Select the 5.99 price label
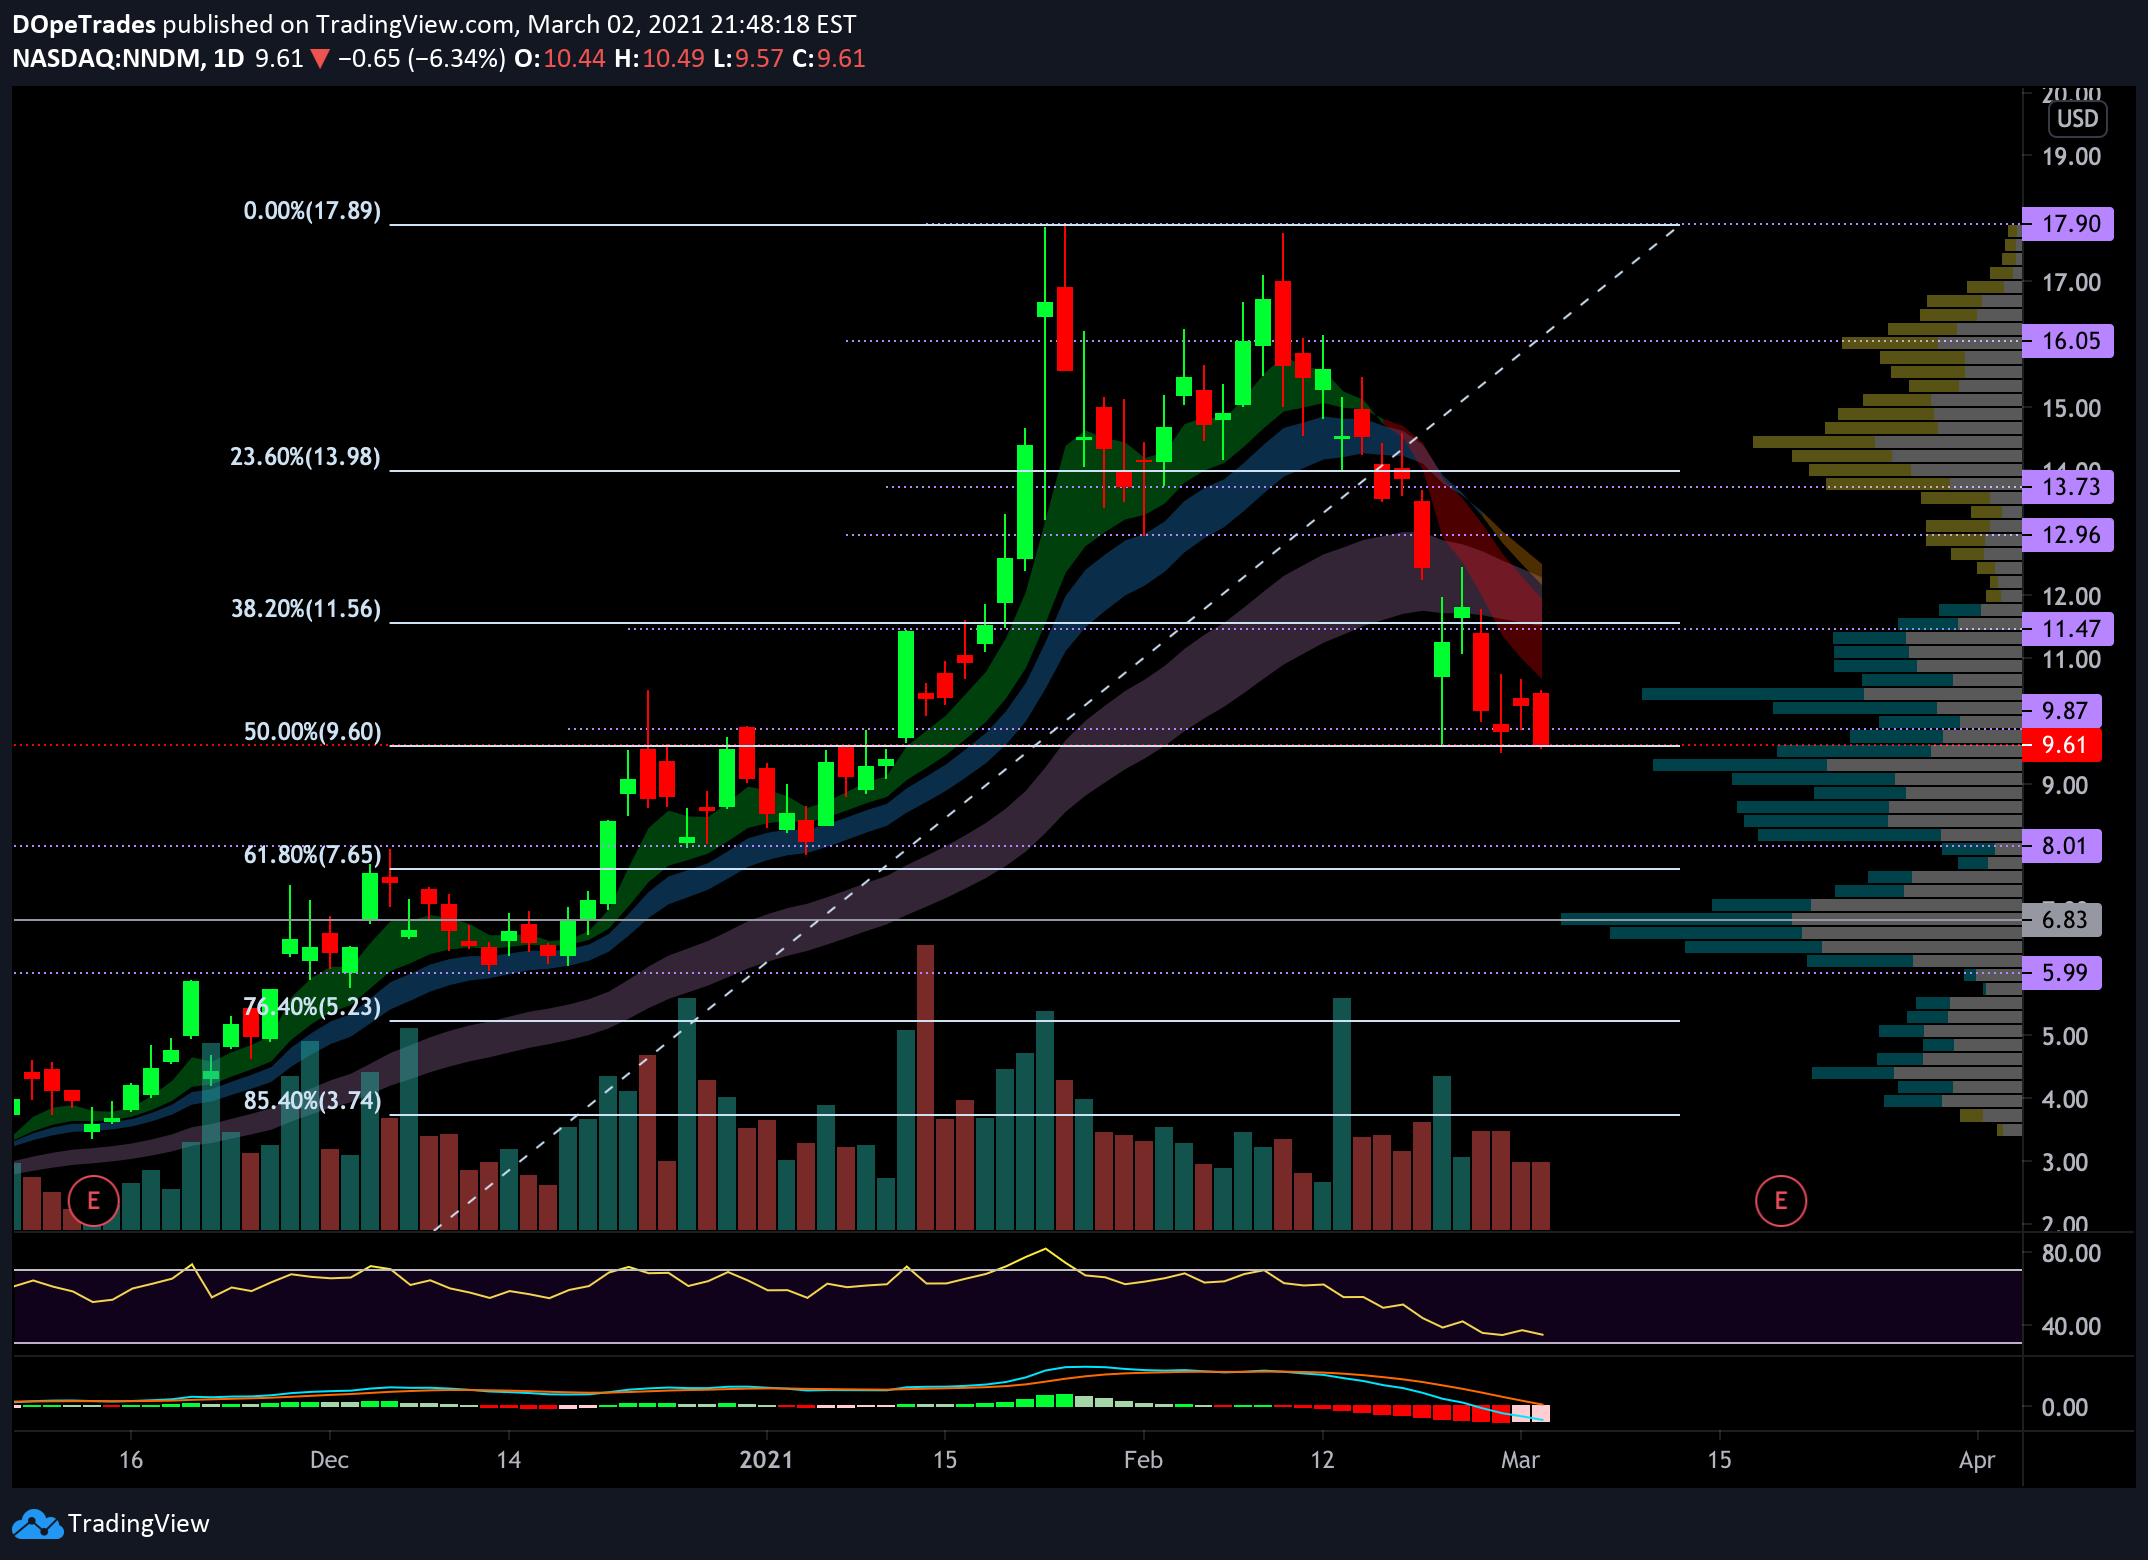 coord(2062,973)
